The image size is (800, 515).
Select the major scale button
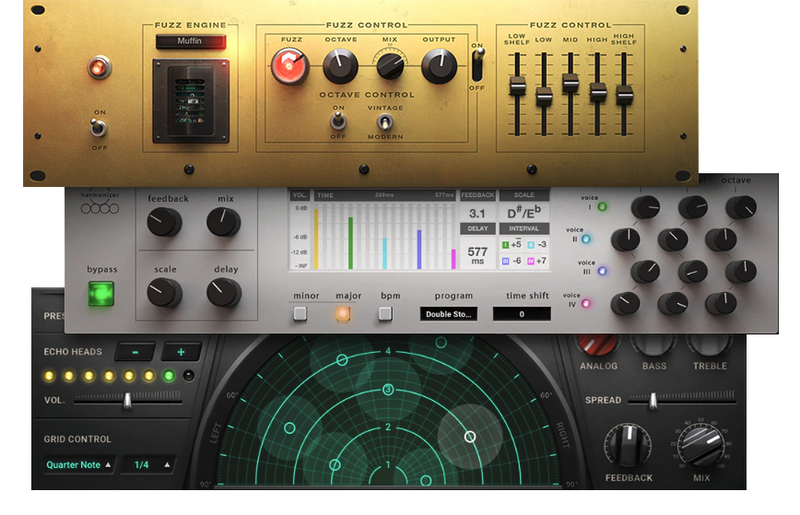tap(343, 313)
